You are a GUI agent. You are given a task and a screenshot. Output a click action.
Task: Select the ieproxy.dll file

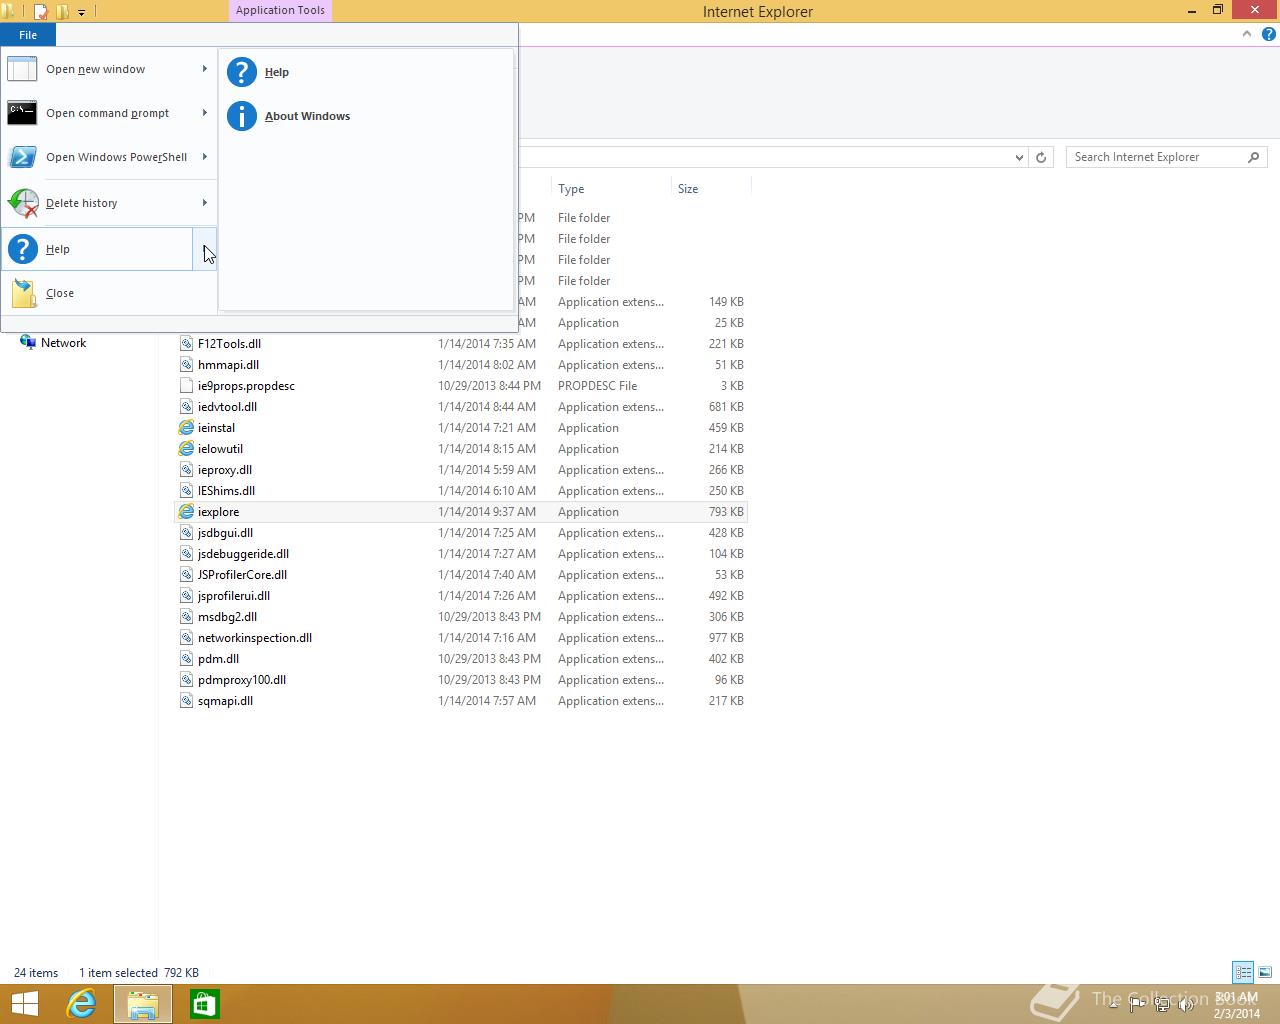pyautogui.click(x=225, y=470)
